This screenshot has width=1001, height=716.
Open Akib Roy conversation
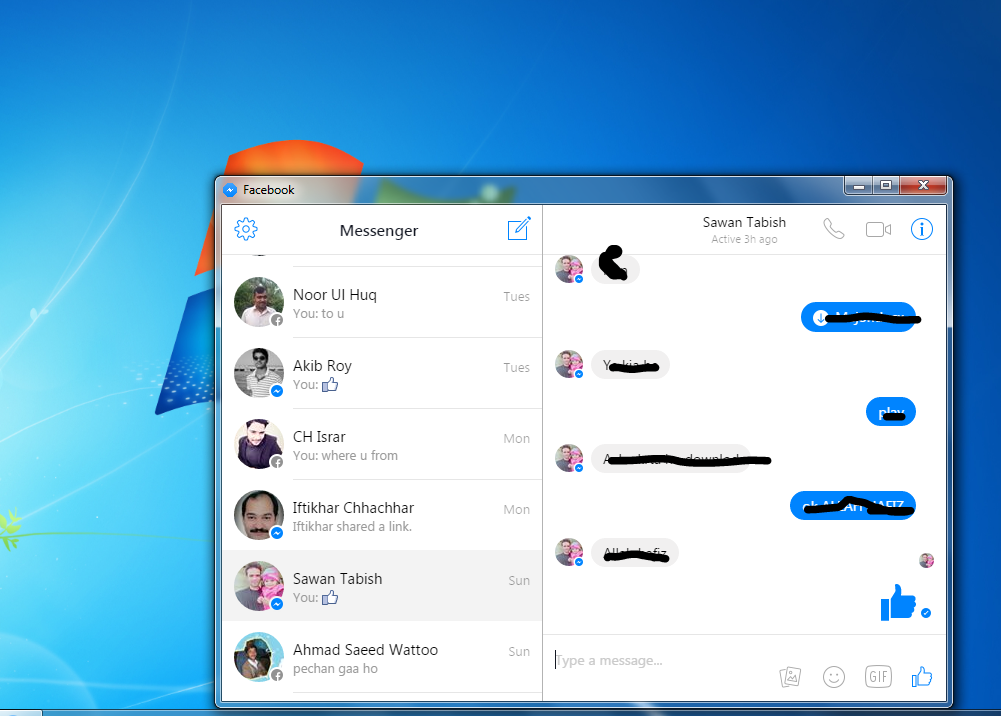(382, 373)
